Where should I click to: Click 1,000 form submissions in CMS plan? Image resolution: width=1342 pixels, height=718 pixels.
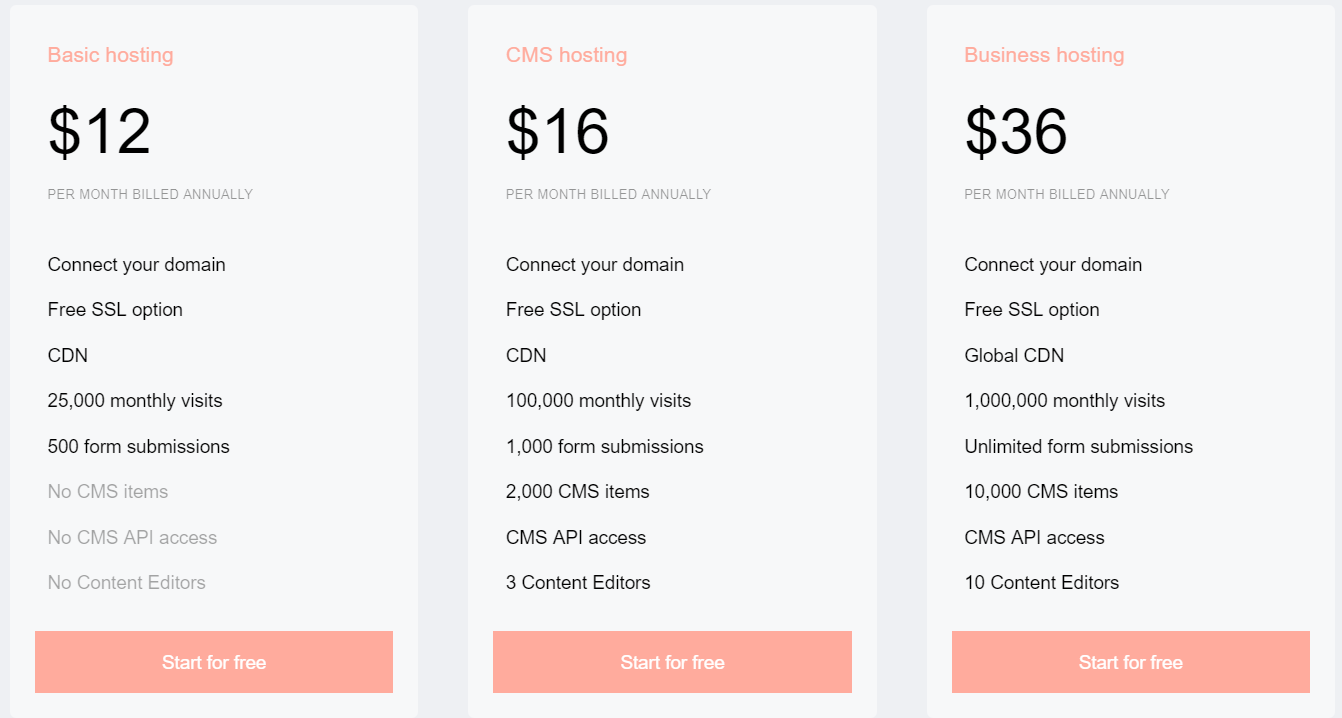point(604,446)
